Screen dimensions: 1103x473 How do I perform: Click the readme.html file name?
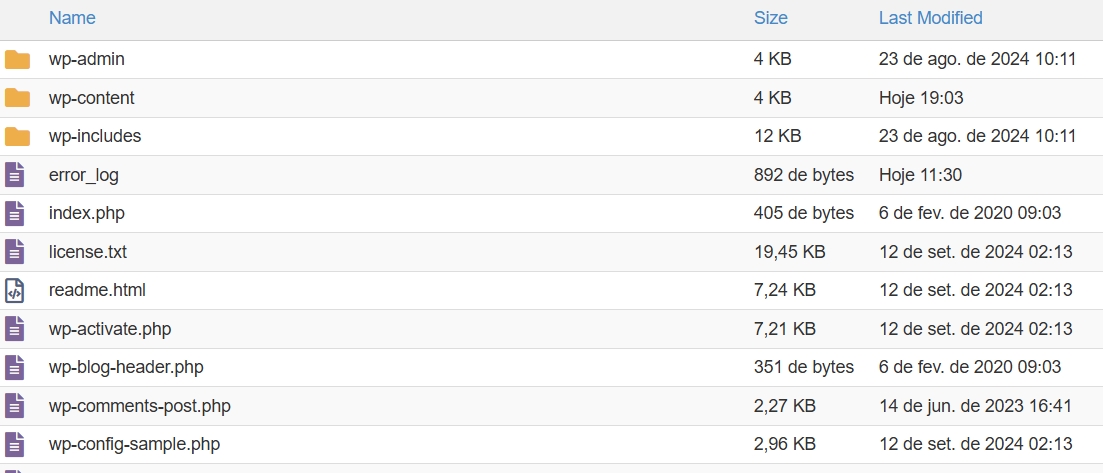(97, 290)
